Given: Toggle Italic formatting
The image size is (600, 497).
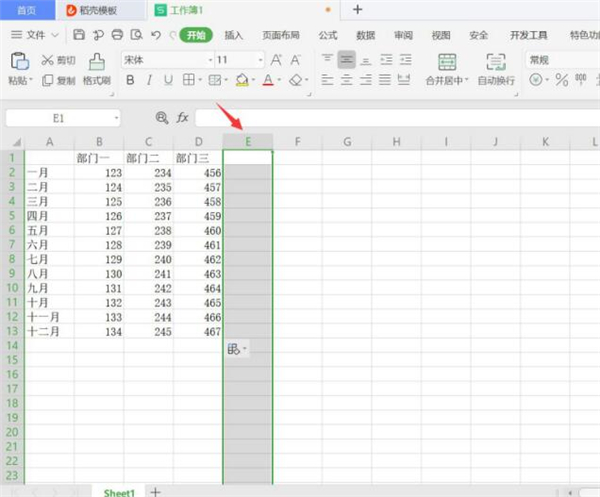Looking at the screenshot, I should (147, 80).
